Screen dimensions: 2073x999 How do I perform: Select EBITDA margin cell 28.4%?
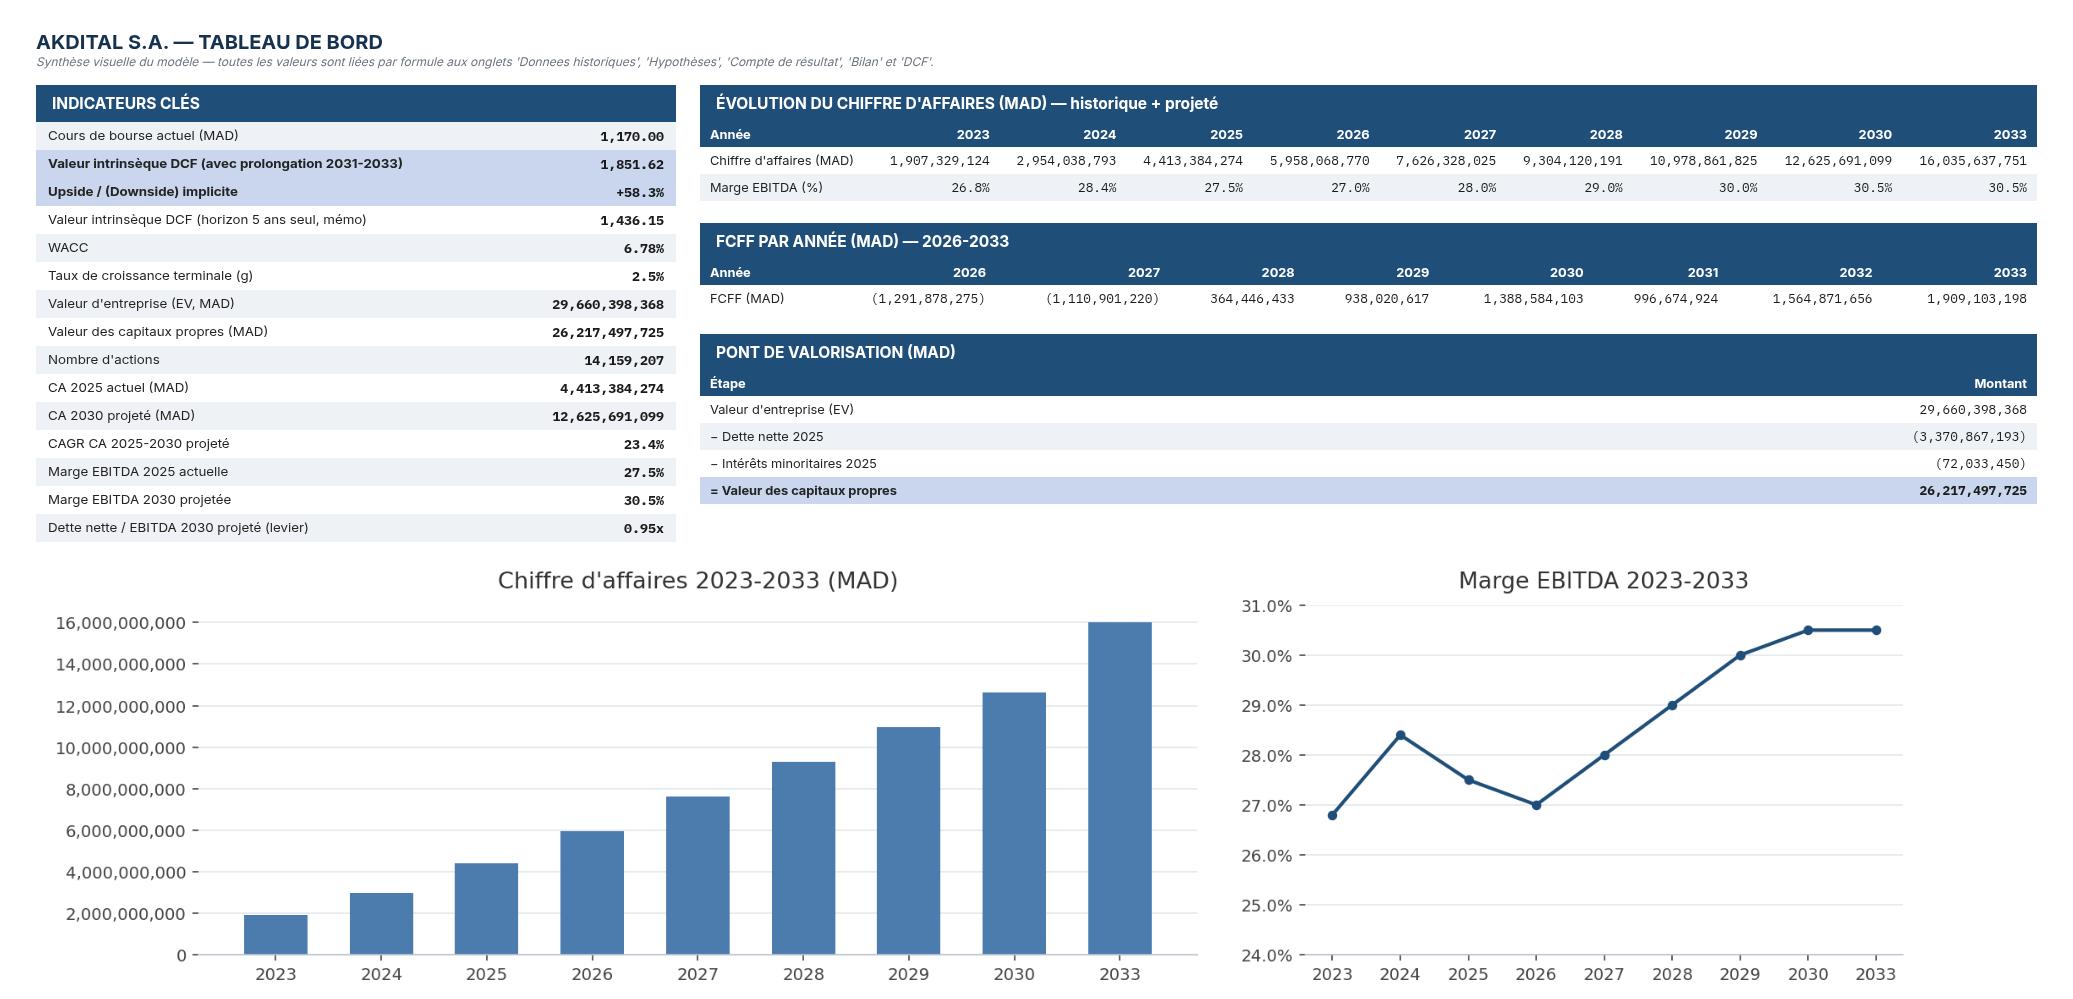pyautogui.click(x=1097, y=188)
